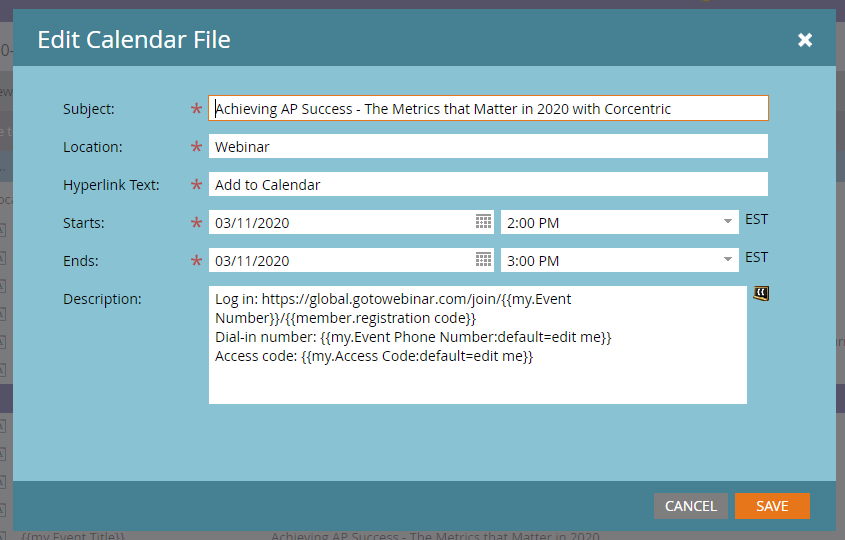Open the Starts date calendar picker
This screenshot has height=540, width=845.
(483, 222)
